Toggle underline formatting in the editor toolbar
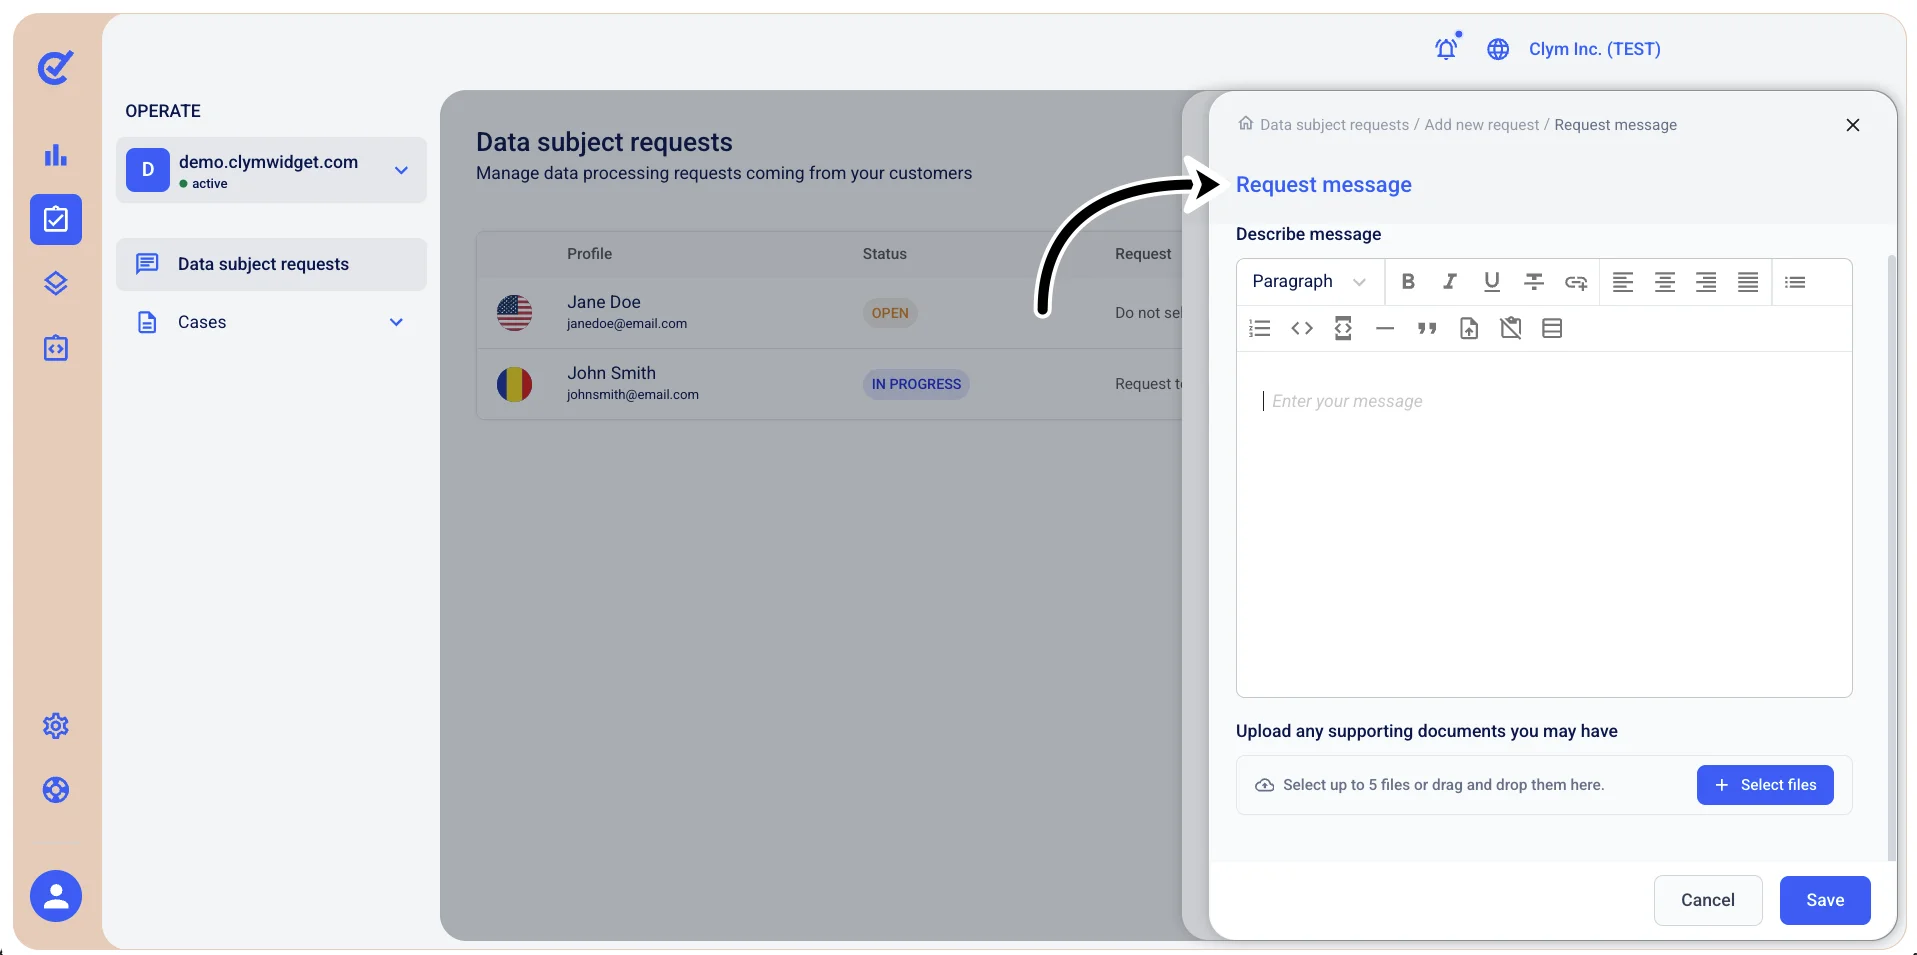1917x955 pixels. [1492, 282]
